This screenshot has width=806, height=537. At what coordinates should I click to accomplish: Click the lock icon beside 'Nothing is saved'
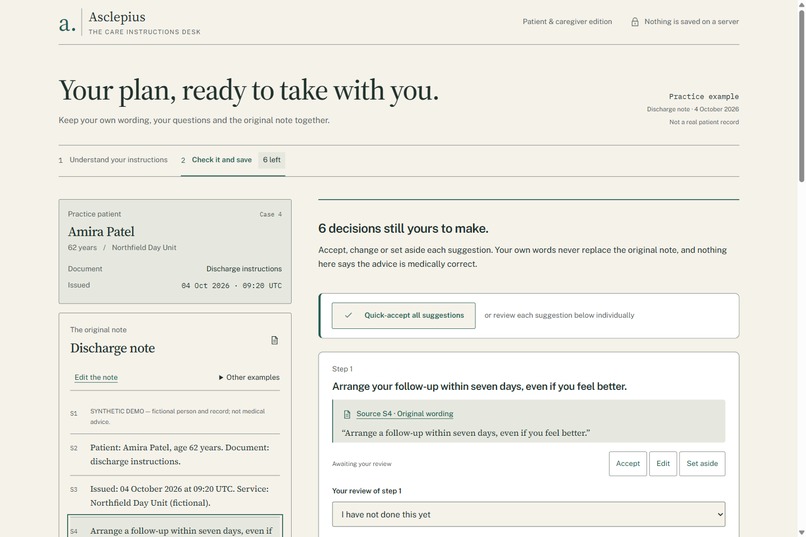pyautogui.click(x=635, y=22)
